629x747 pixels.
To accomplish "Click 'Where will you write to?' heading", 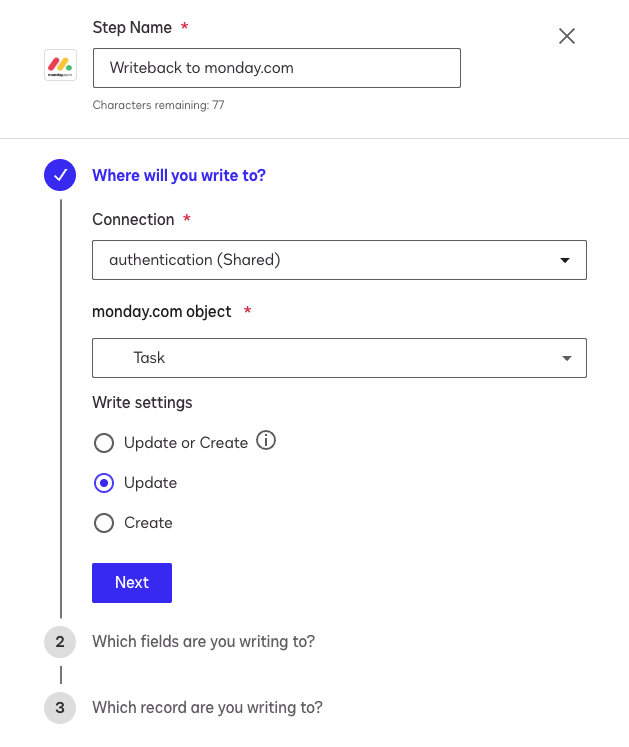I will [x=179, y=176].
